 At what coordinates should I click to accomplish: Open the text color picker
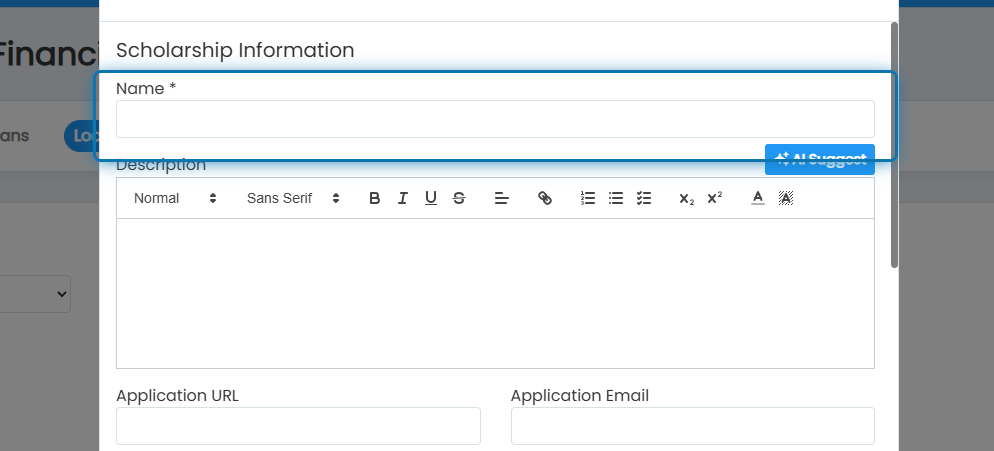click(x=758, y=199)
